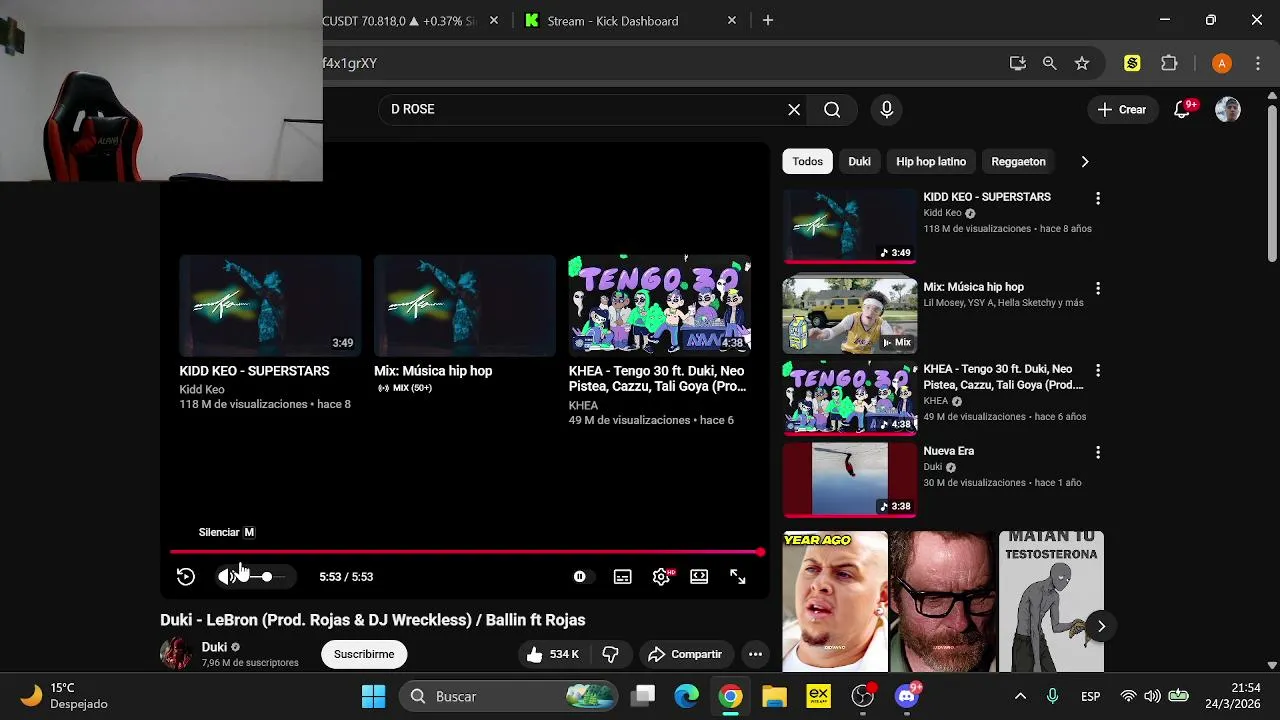
Task: Open the YEAR AGO Short
Action: [835, 601]
